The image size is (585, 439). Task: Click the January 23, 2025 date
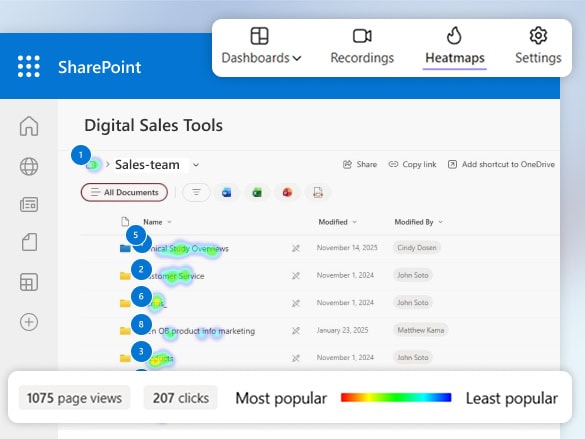tap(342, 330)
